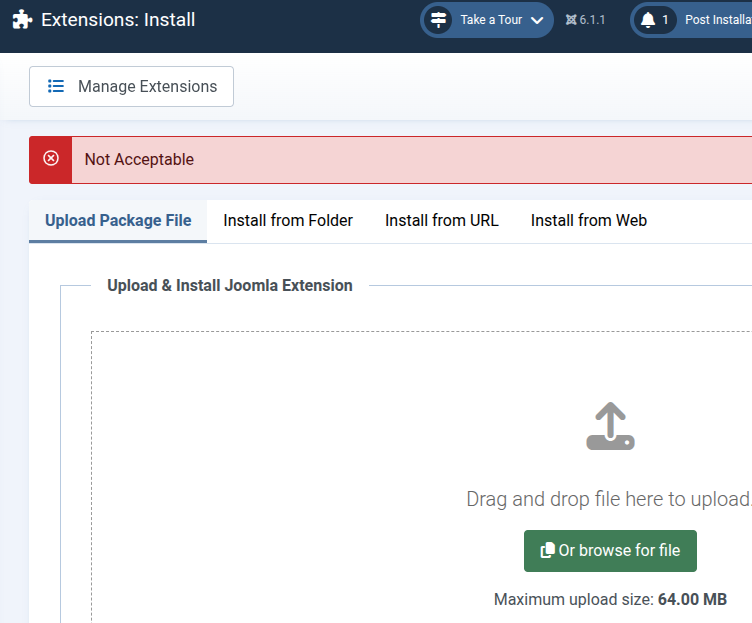Click the red error circle-x icon
Viewport: 752px width, 623px height.
point(51,158)
